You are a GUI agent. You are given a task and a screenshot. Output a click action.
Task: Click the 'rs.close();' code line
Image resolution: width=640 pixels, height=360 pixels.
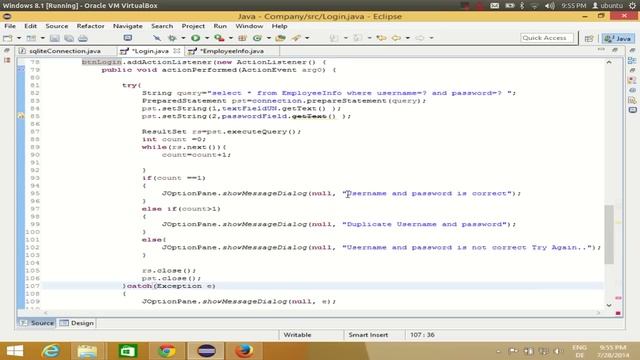[169, 270]
